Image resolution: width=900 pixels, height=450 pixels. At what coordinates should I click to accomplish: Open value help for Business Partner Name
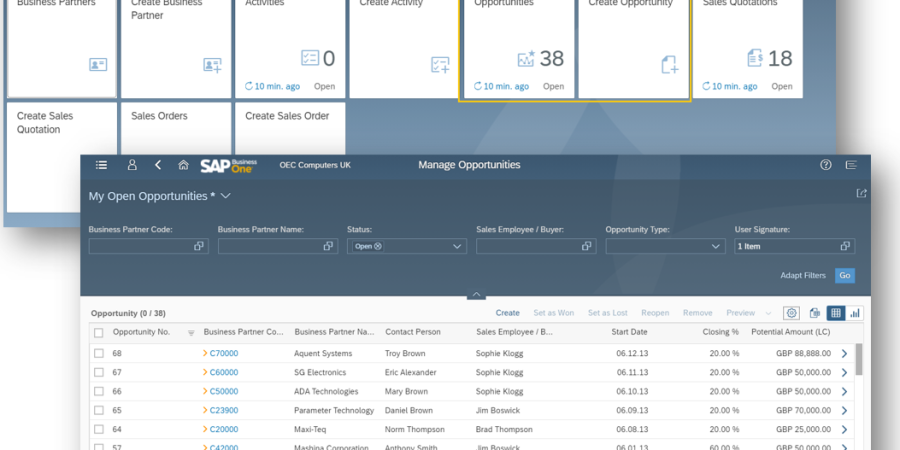click(328, 246)
